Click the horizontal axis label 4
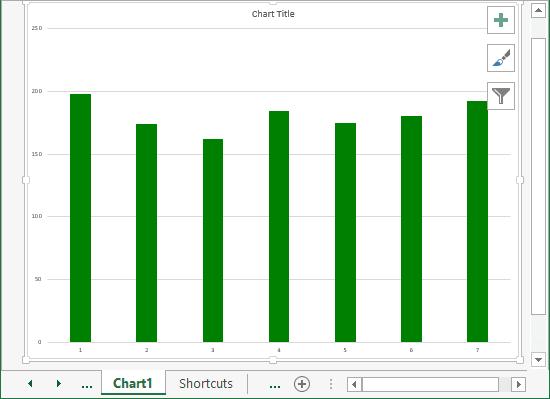 (x=279, y=350)
